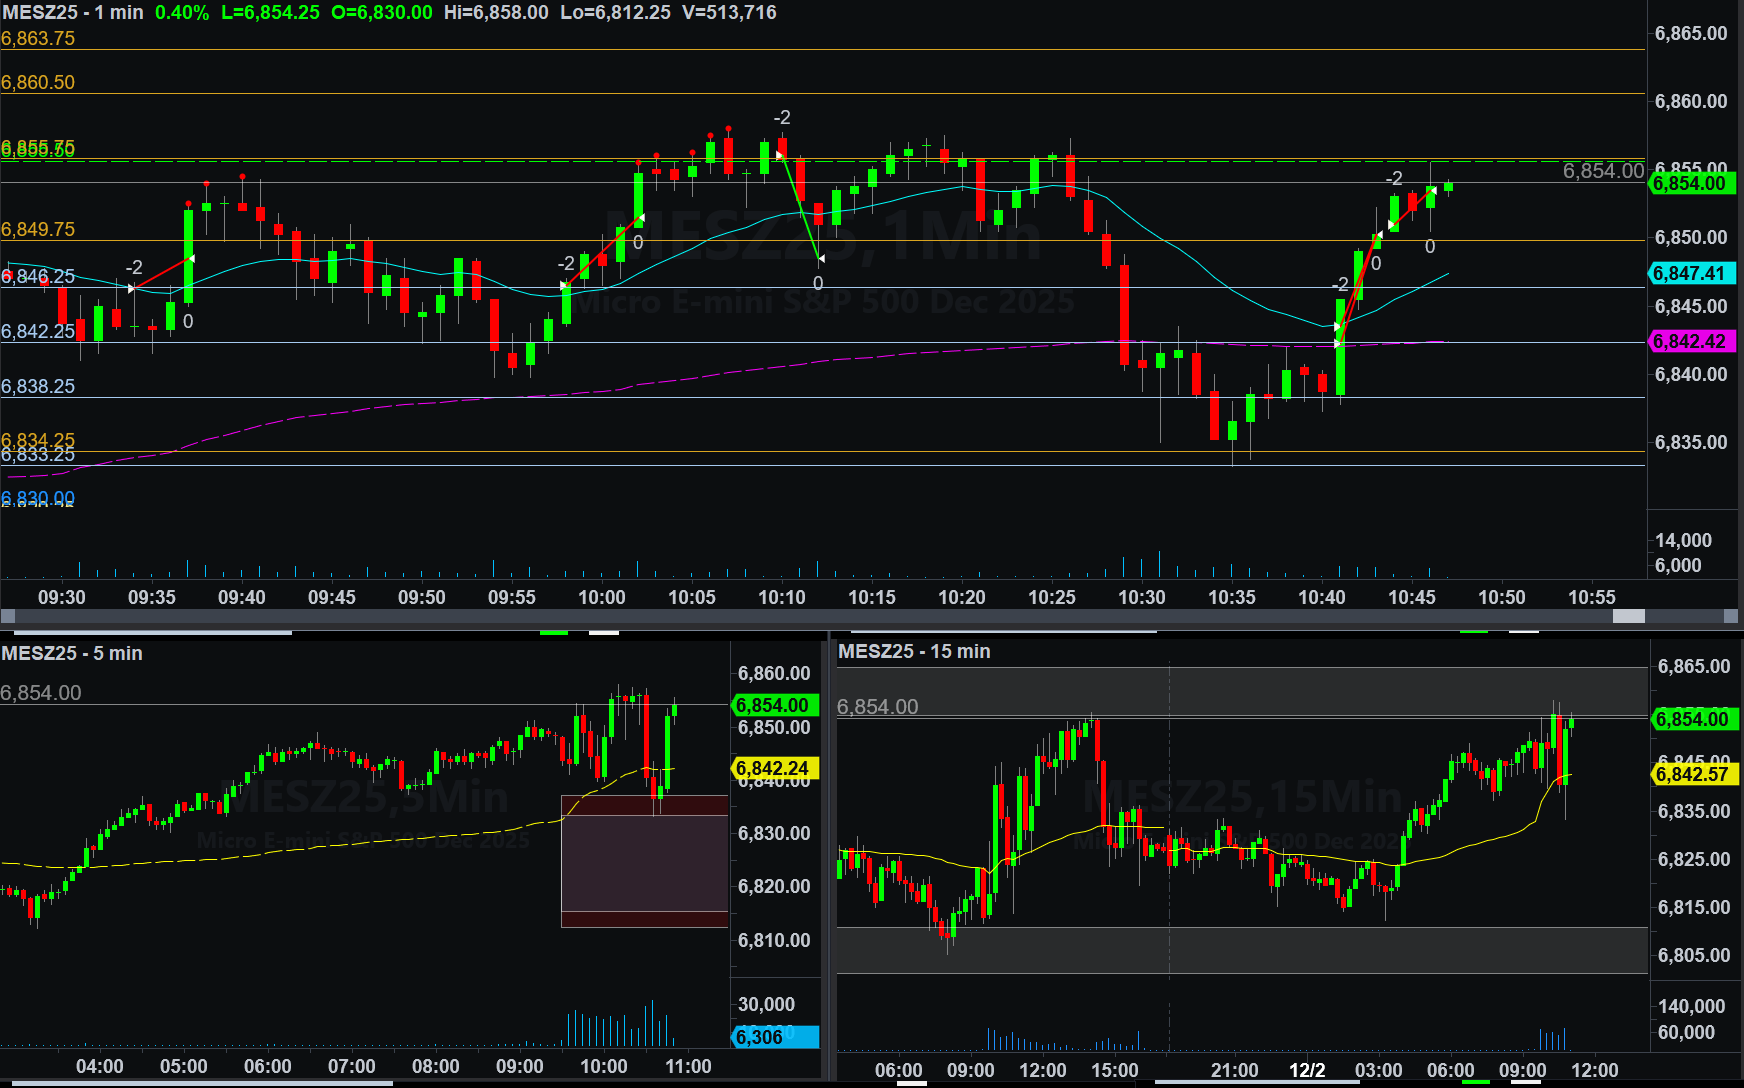Click the 6,863.75 orange price level label

pos(38,39)
